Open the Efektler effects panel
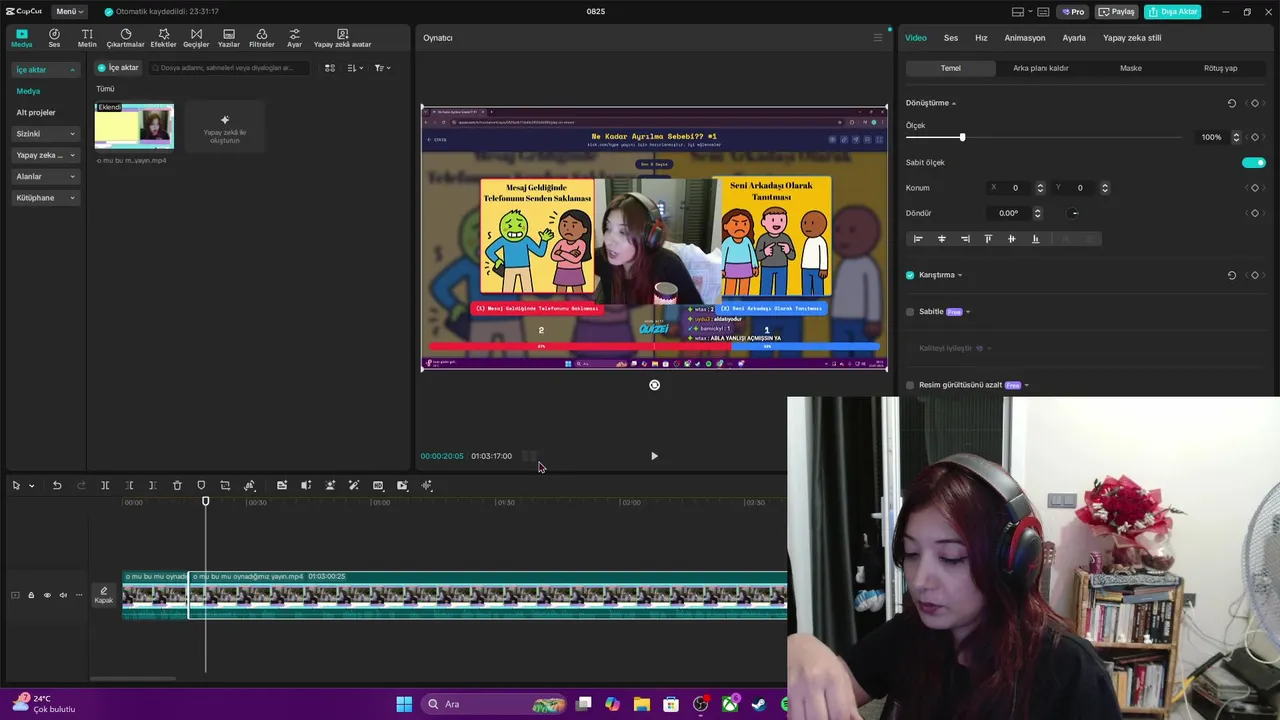This screenshot has width=1280, height=720. [163, 38]
